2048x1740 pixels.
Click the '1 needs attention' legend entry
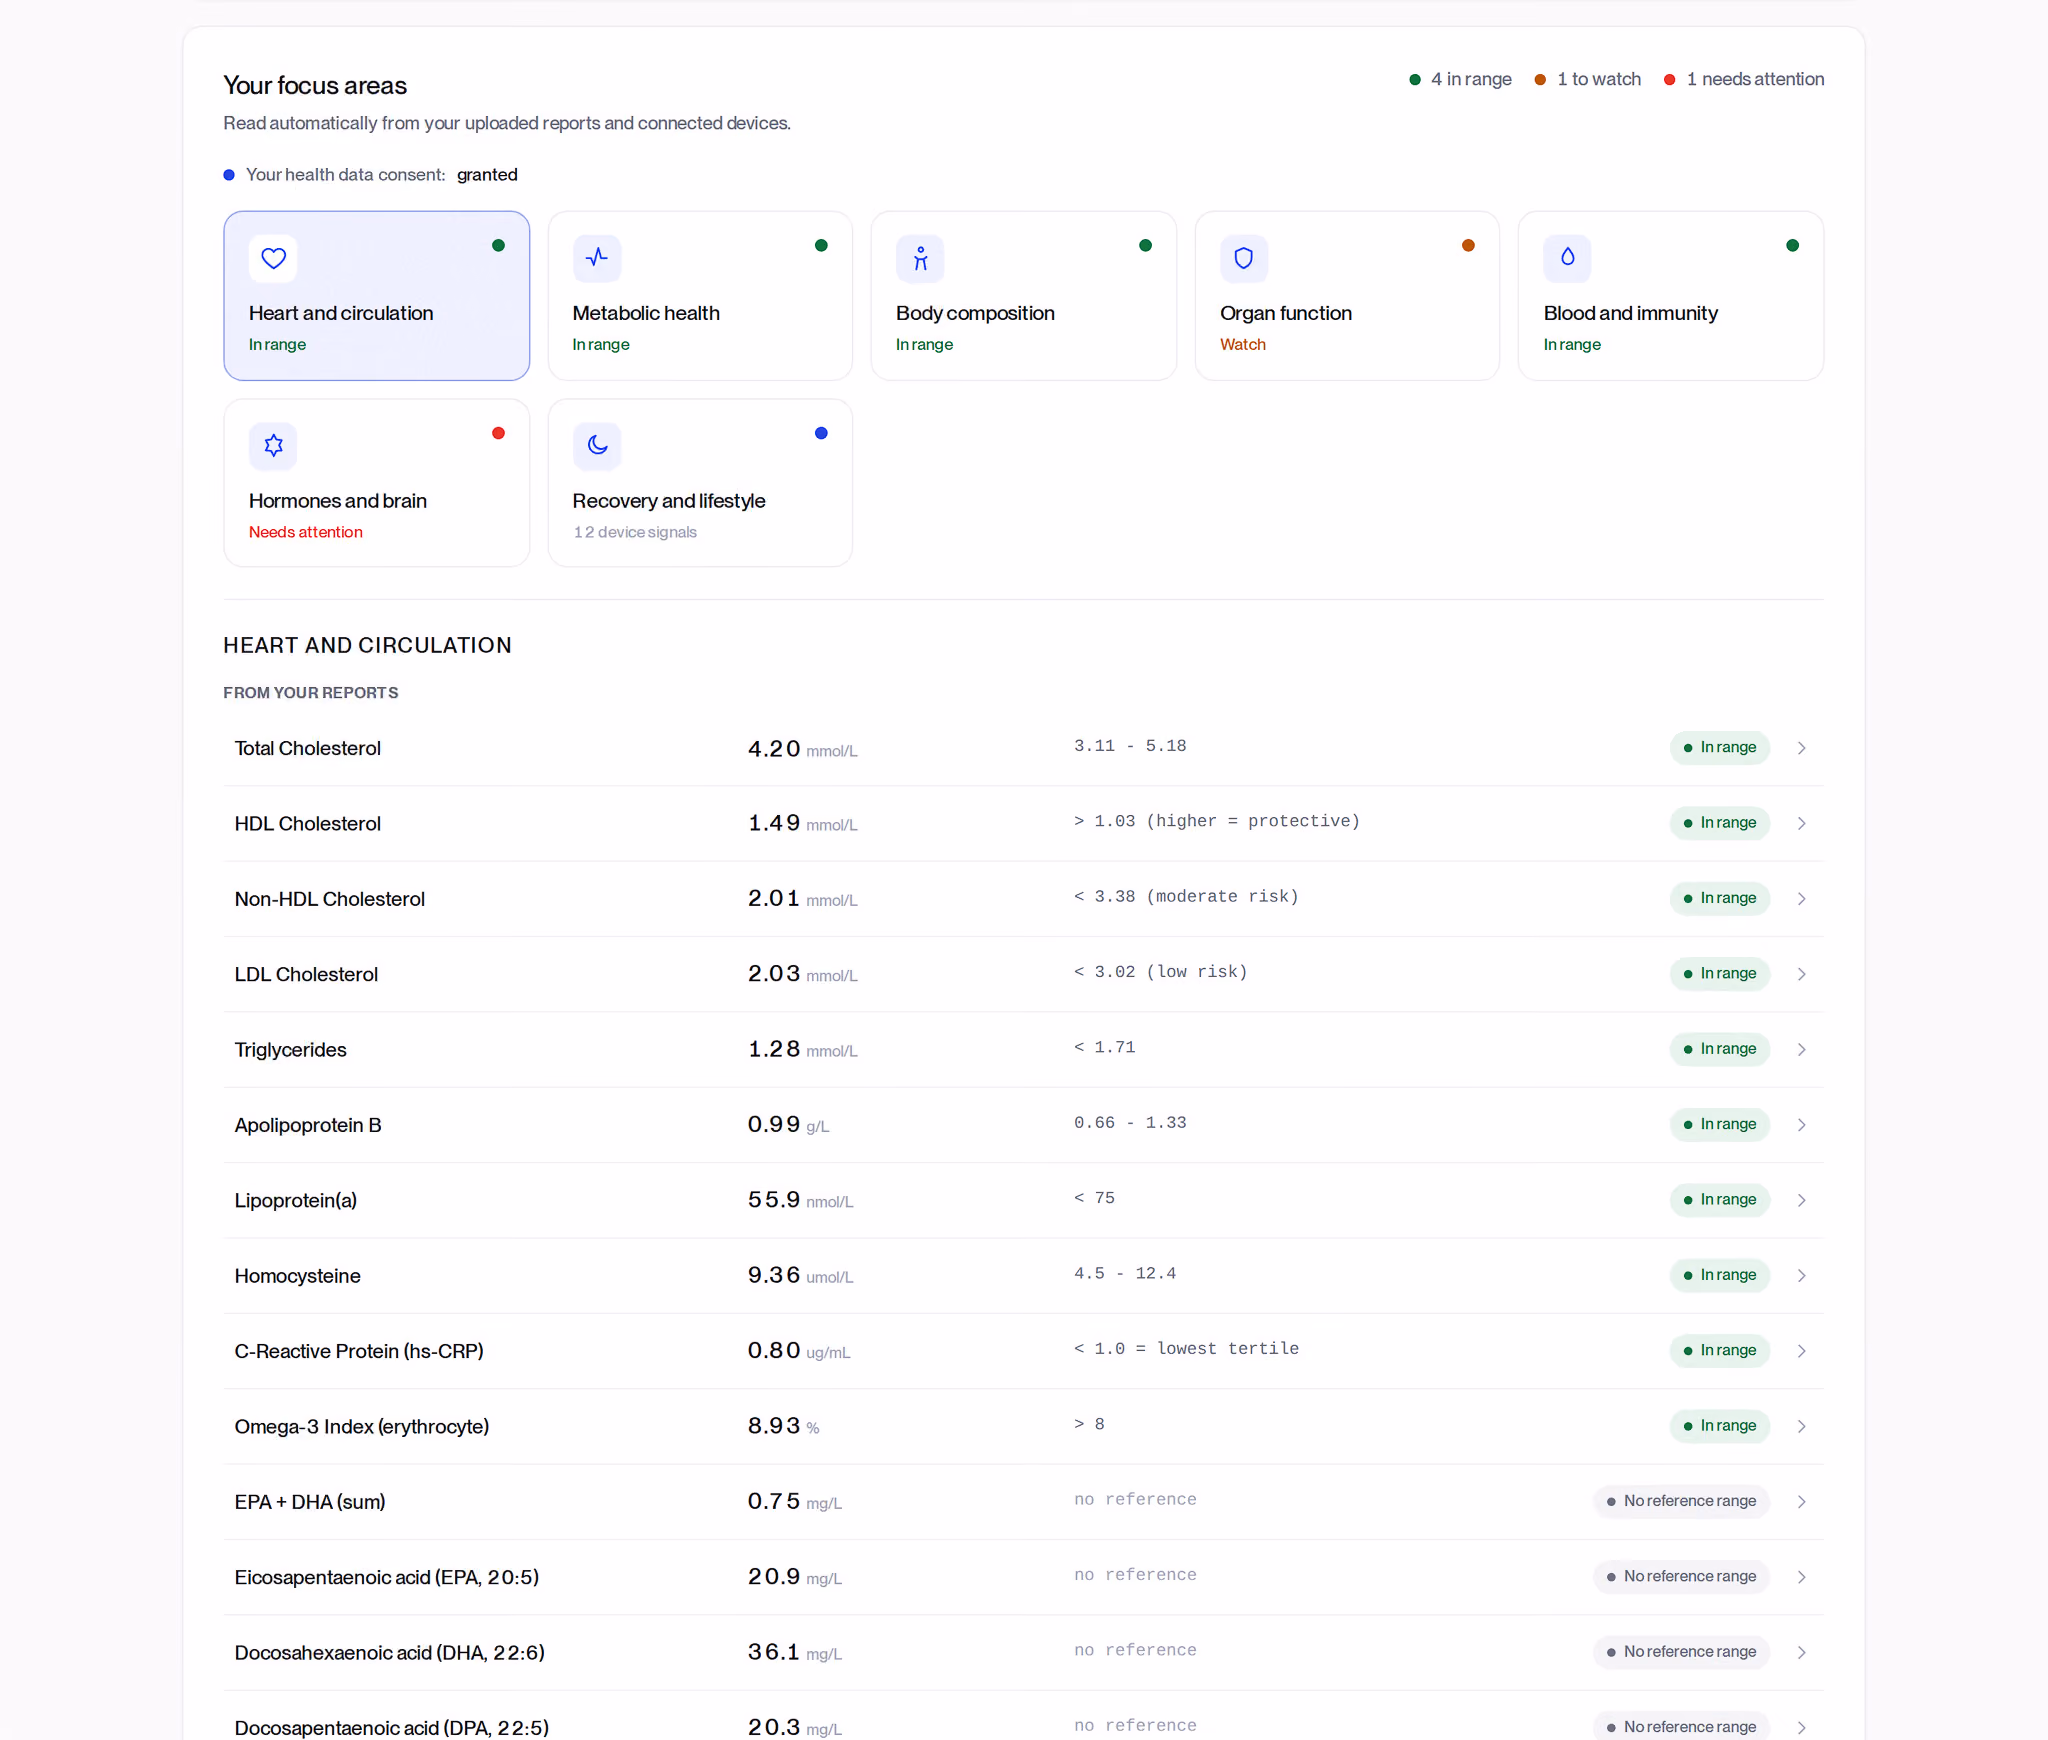point(1744,79)
